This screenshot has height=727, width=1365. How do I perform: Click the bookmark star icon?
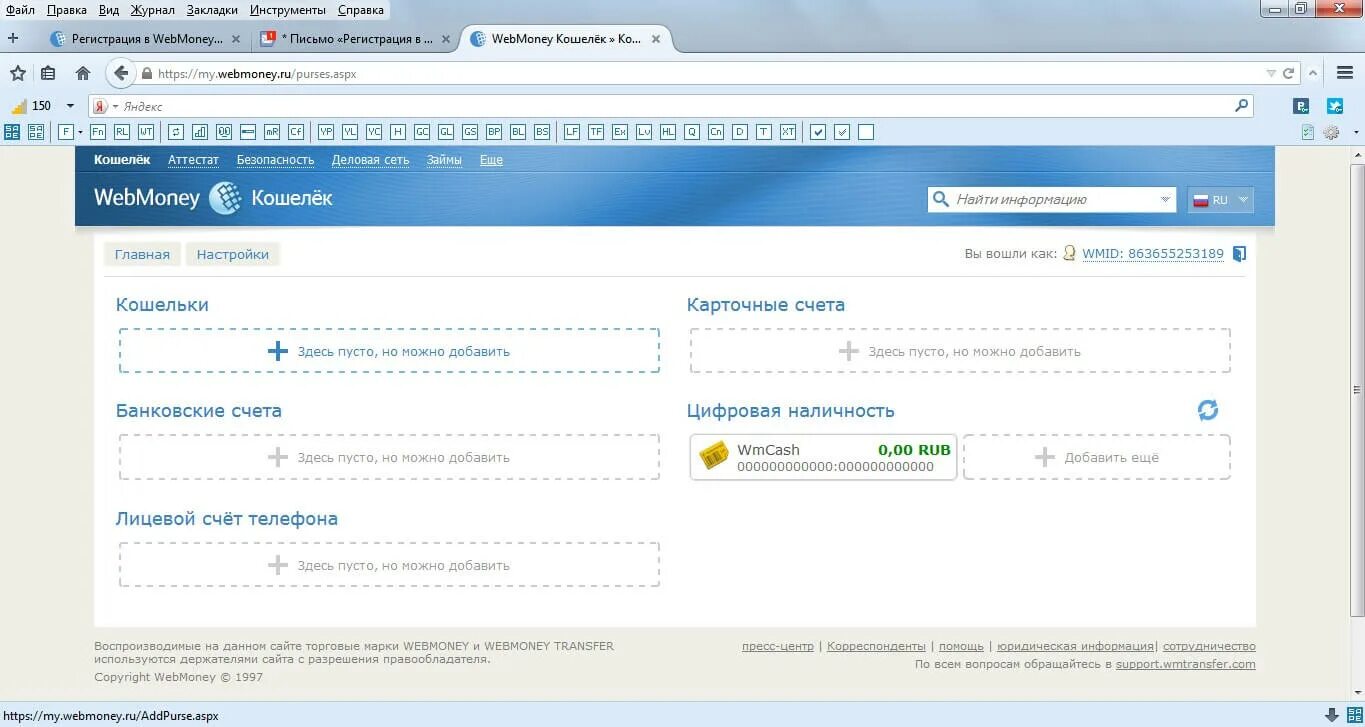point(18,73)
